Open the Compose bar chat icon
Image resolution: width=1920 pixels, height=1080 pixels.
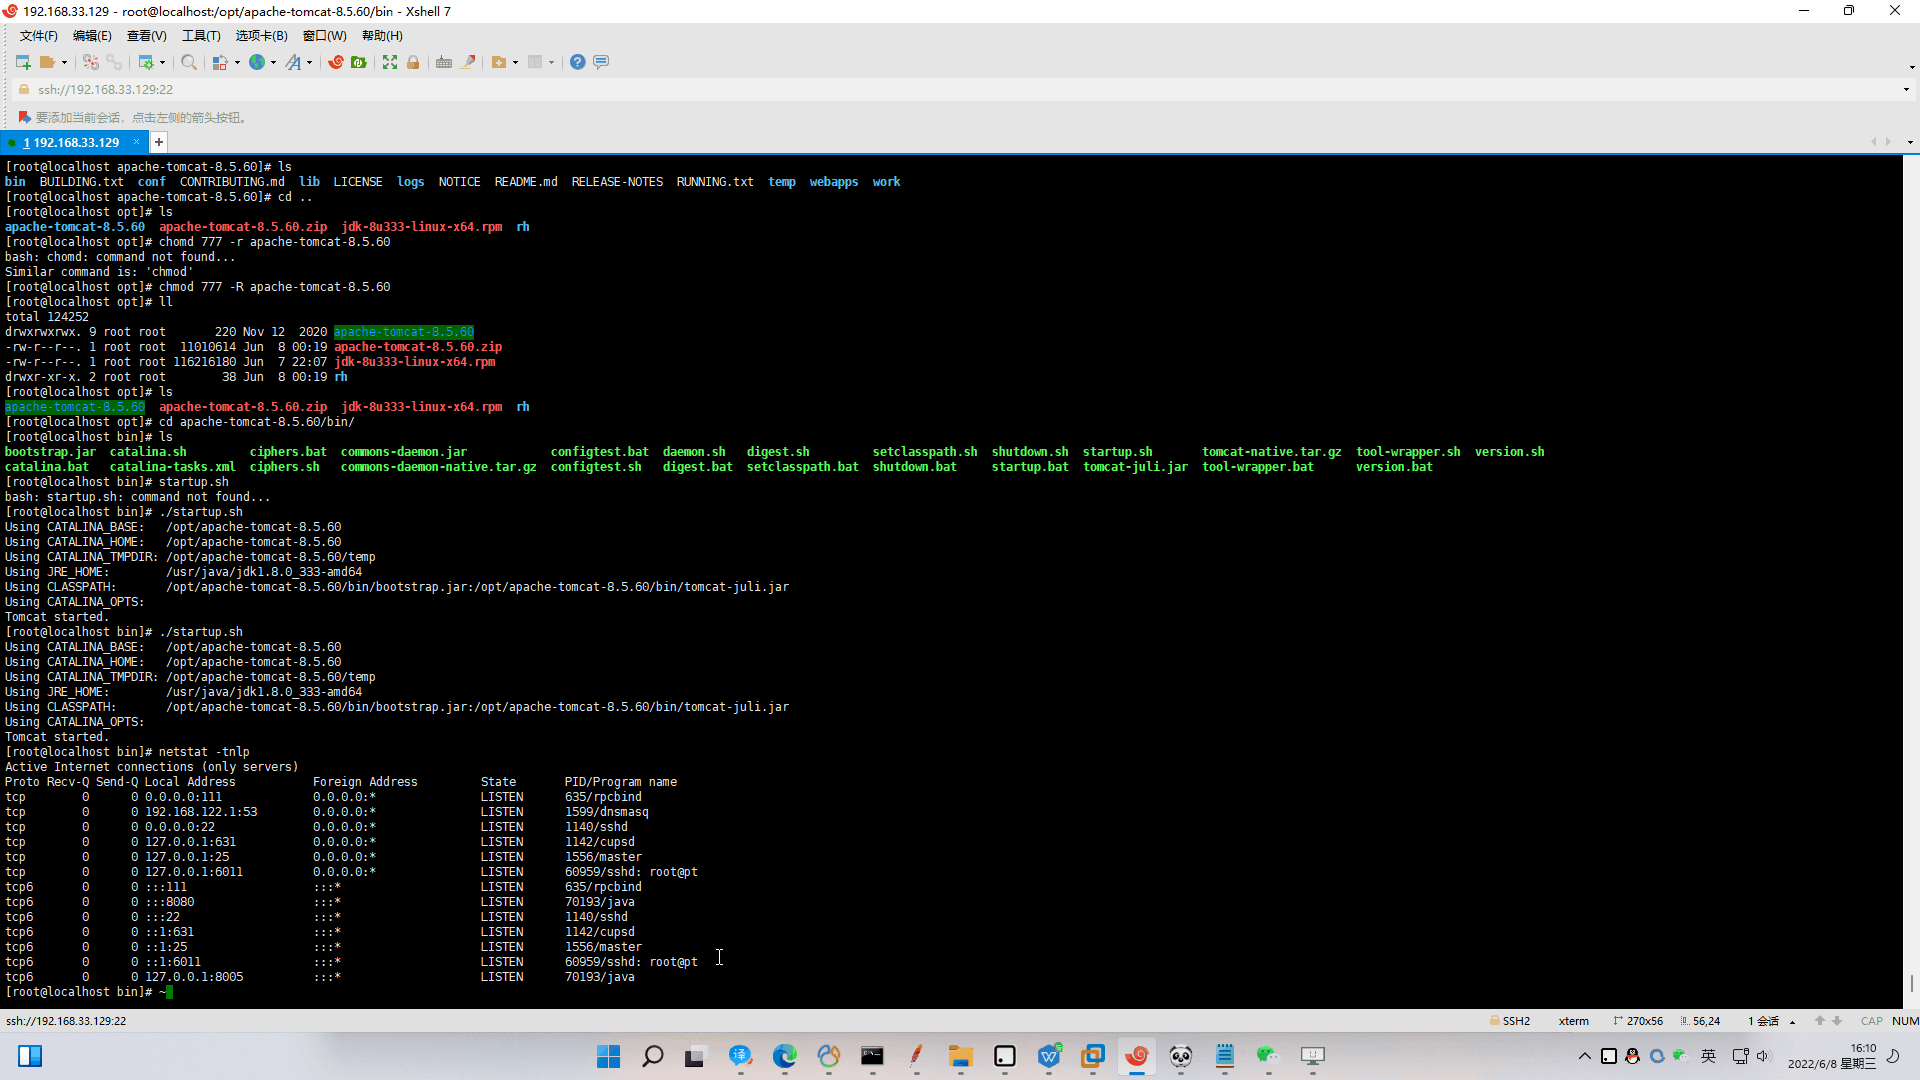[x=600, y=62]
